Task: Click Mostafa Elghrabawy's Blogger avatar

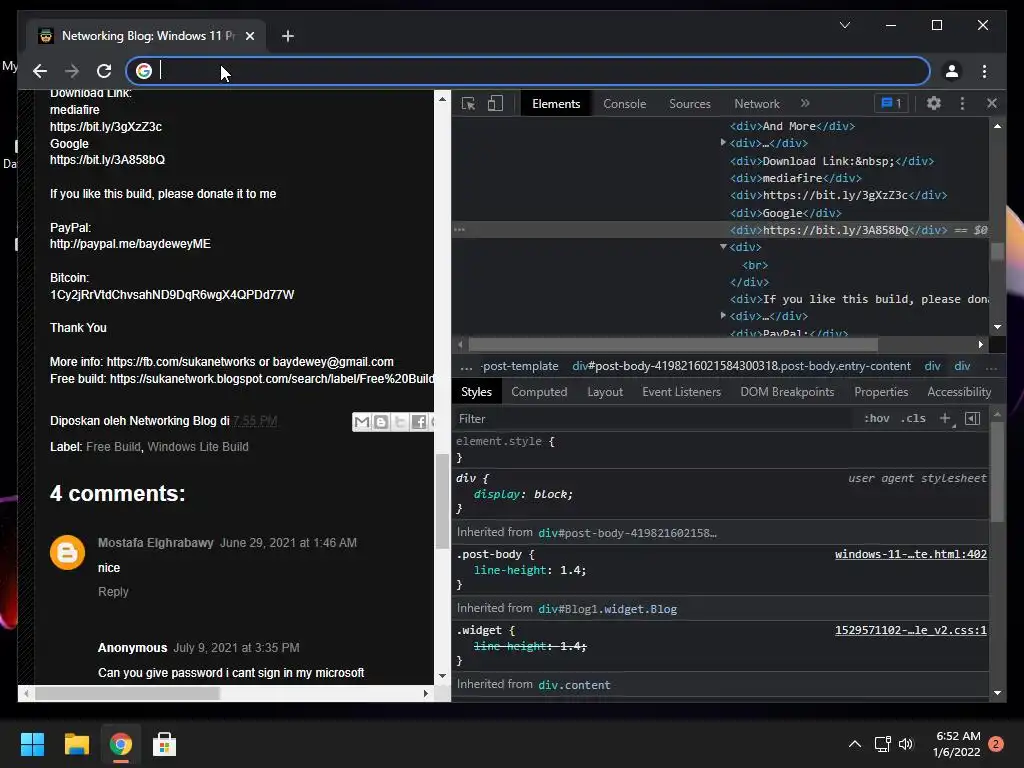Action: click(x=67, y=552)
